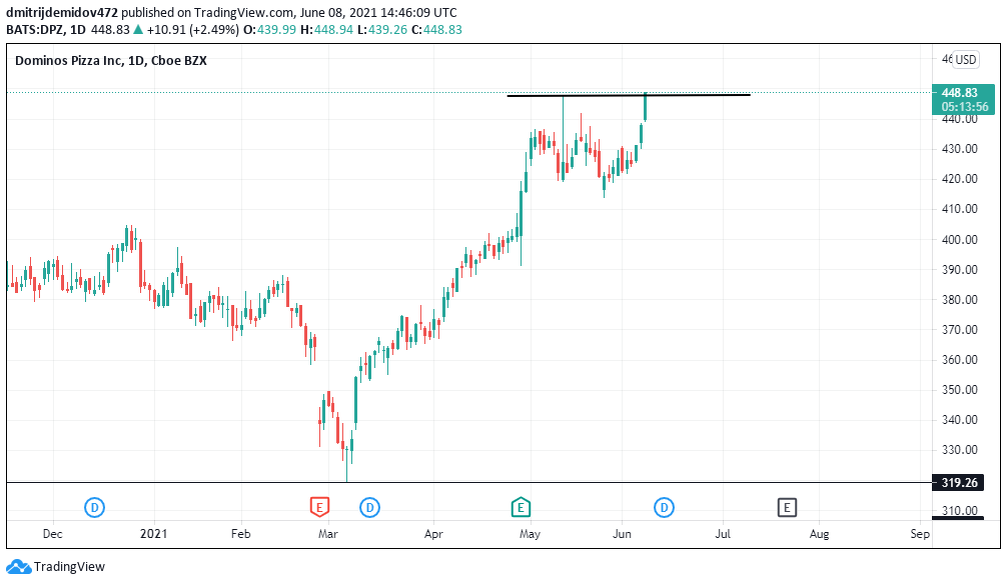Viewport: 1007px width, 585px height.
Task: Click the O:439.99 open value
Action: (x=270, y=30)
